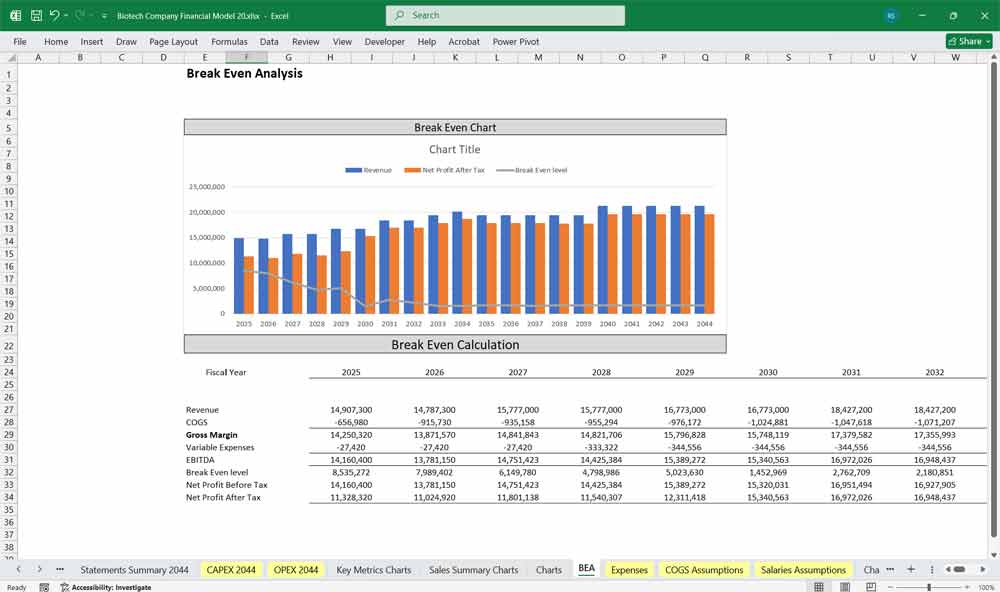Open the Power Pivot ribbon tab

pos(515,42)
